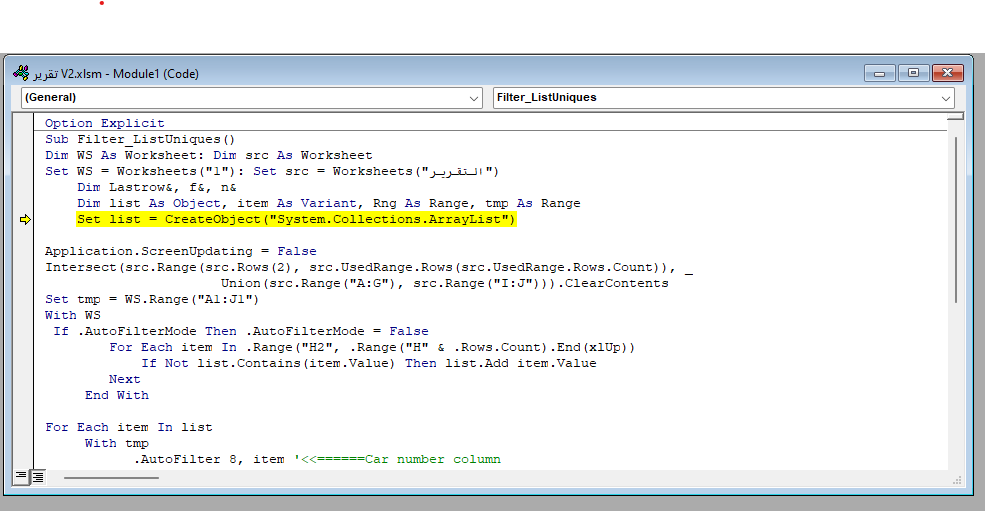Click 'If Not list.Contains' line

[x=368, y=363]
